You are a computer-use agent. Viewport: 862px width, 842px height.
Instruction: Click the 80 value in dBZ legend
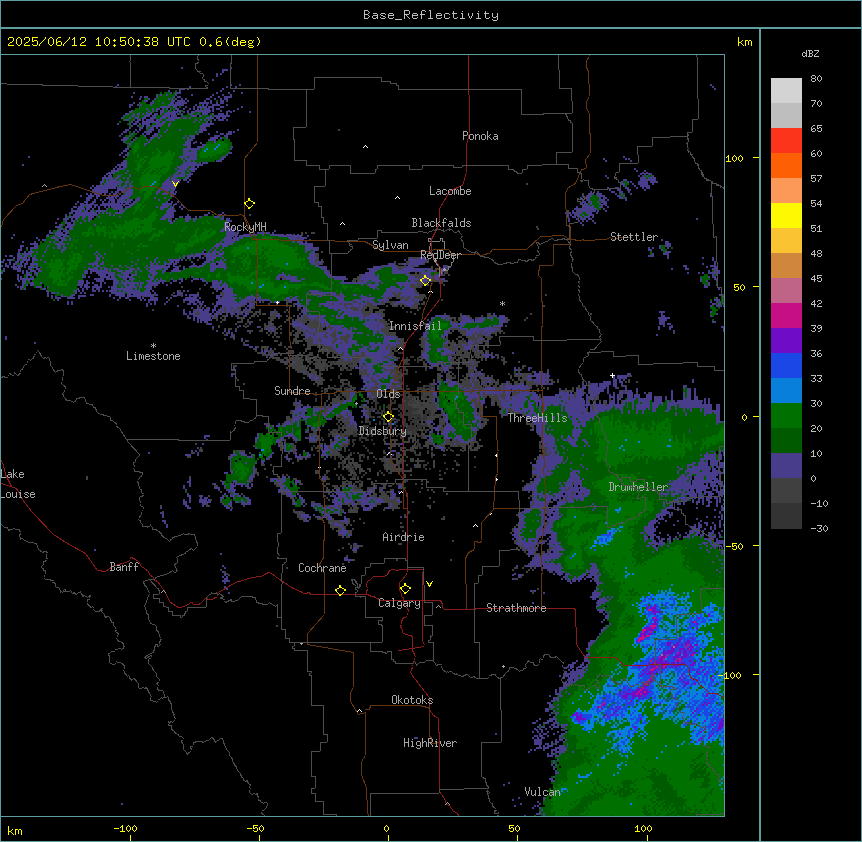pyautogui.click(x=816, y=79)
